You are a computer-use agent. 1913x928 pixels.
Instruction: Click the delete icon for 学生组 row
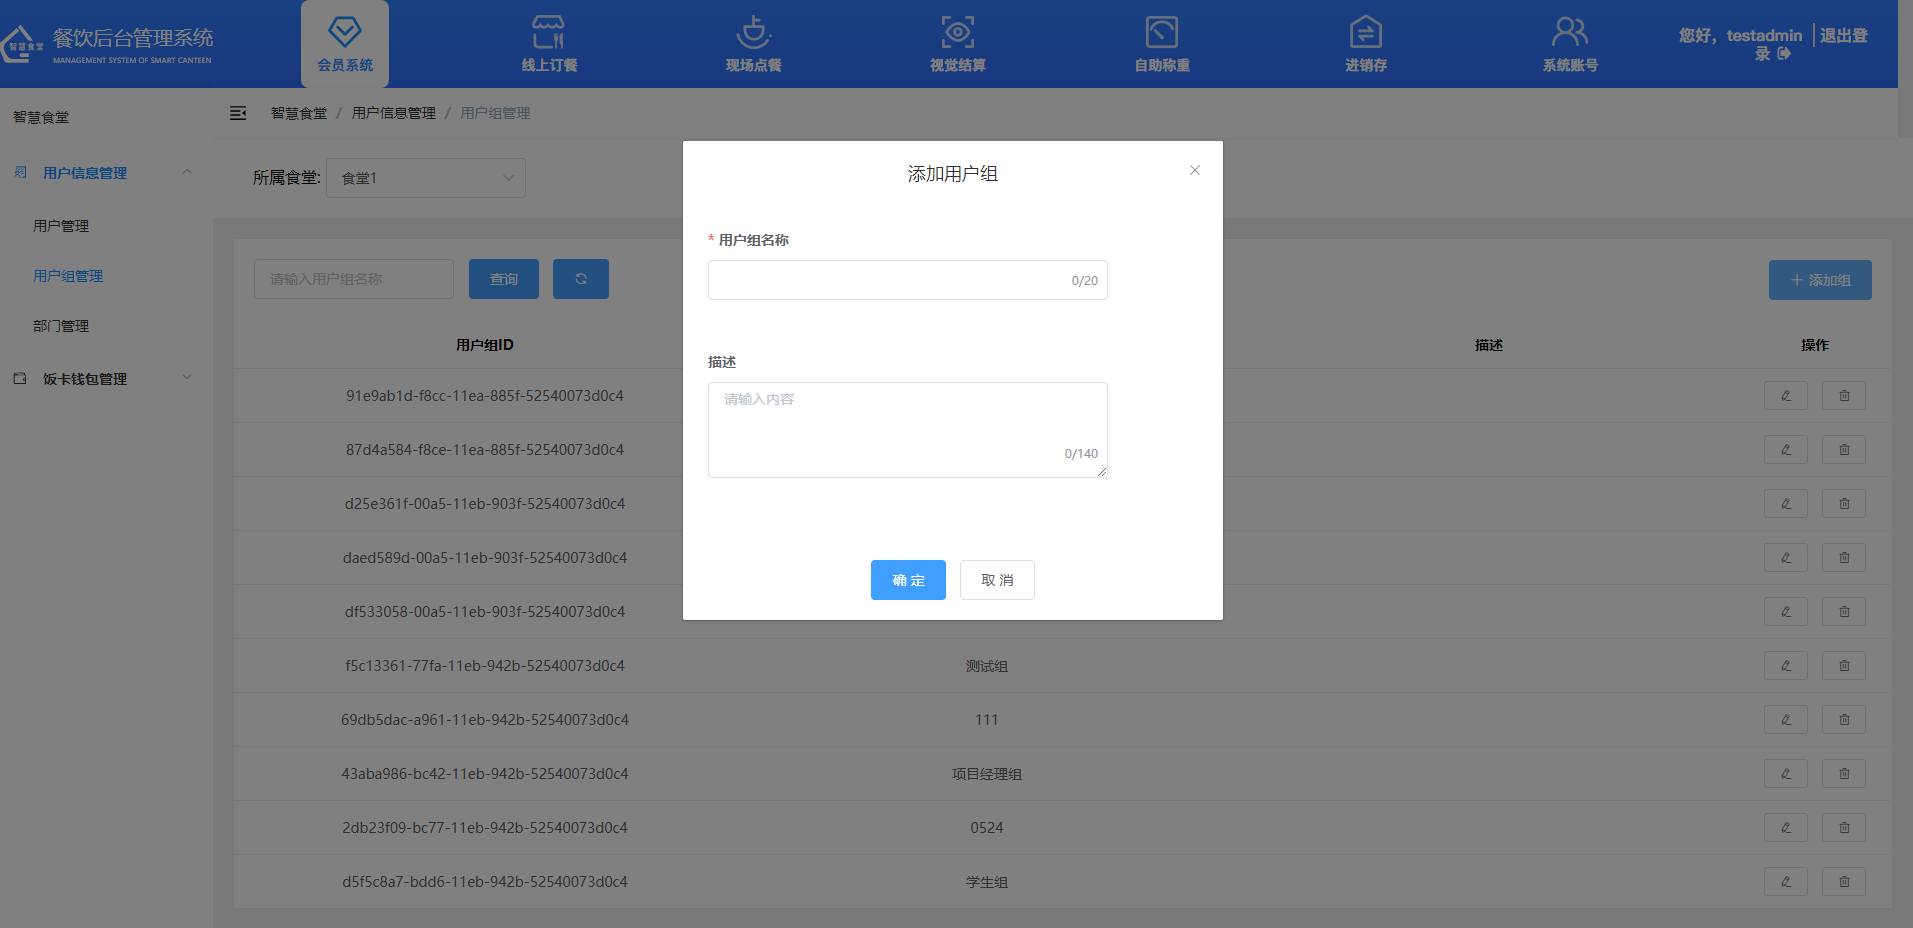point(1842,881)
